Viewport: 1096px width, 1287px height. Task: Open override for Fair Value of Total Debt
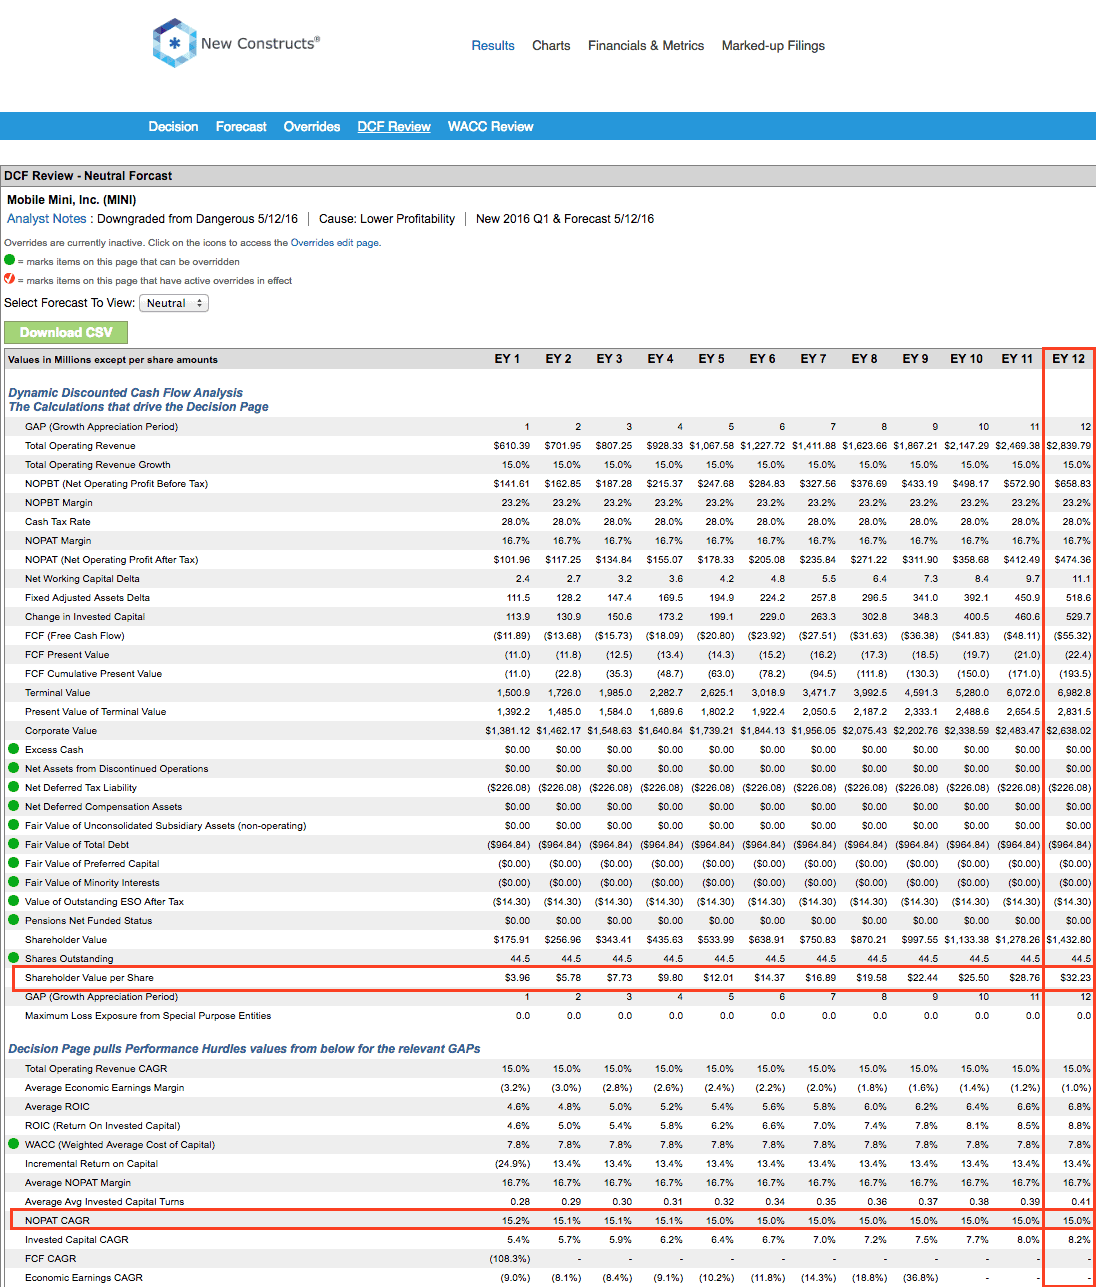coord(14,844)
